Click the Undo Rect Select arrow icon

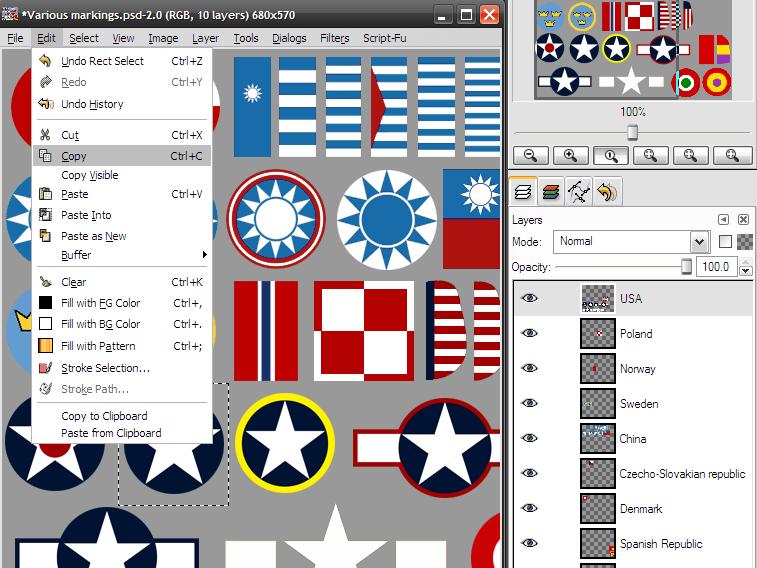pos(45,61)
